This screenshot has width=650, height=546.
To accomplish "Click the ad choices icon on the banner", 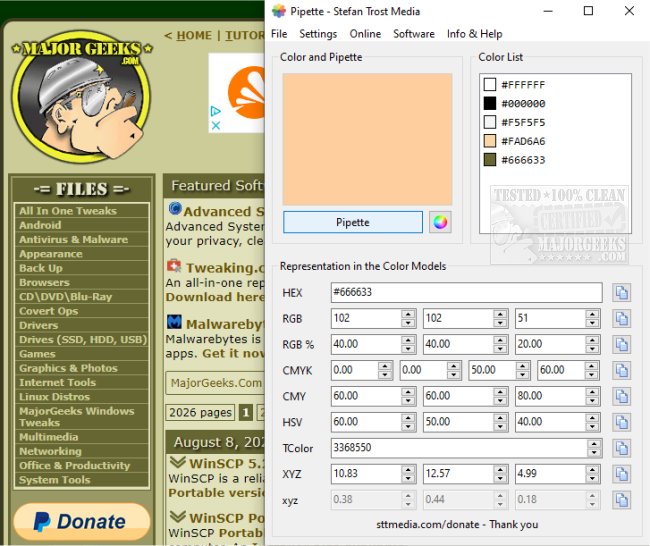I will point(215,111).
